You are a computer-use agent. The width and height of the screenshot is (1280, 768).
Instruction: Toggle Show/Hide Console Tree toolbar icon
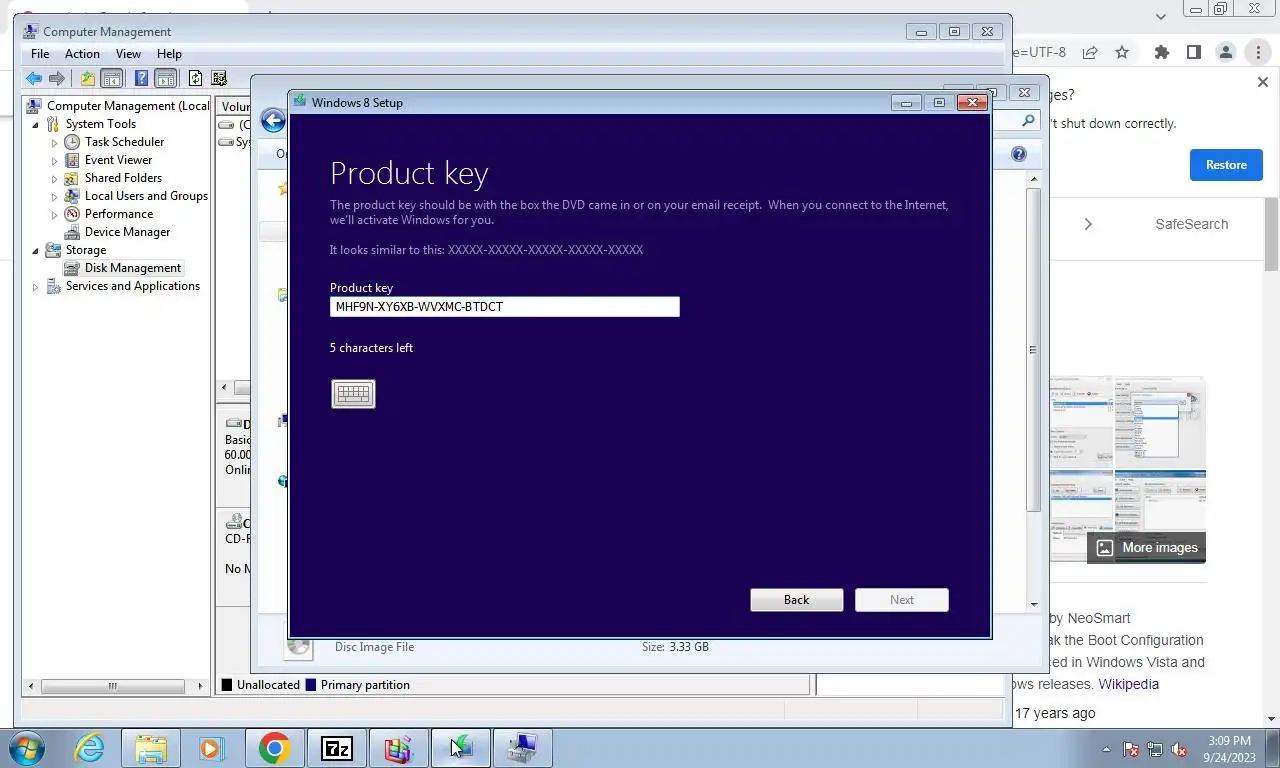111,78
